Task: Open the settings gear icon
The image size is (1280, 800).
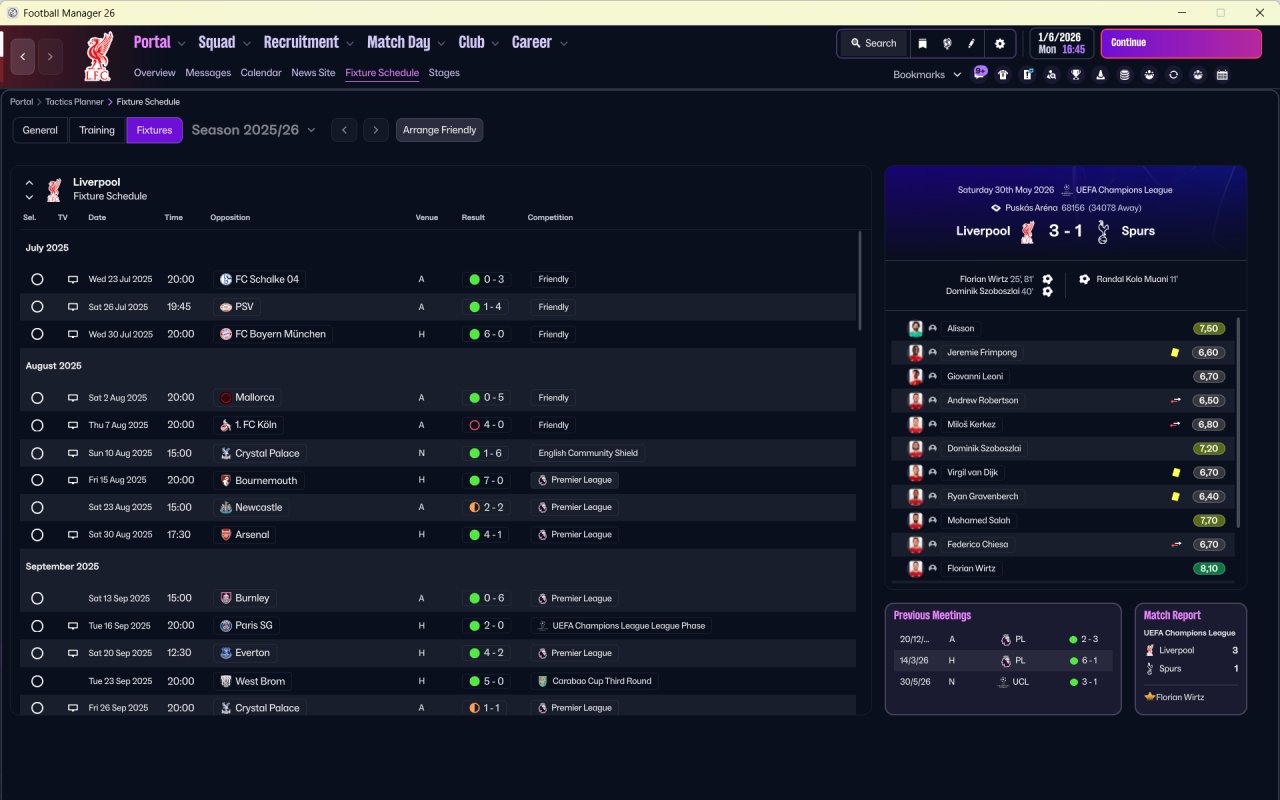Action: (x=1000, y=43)
